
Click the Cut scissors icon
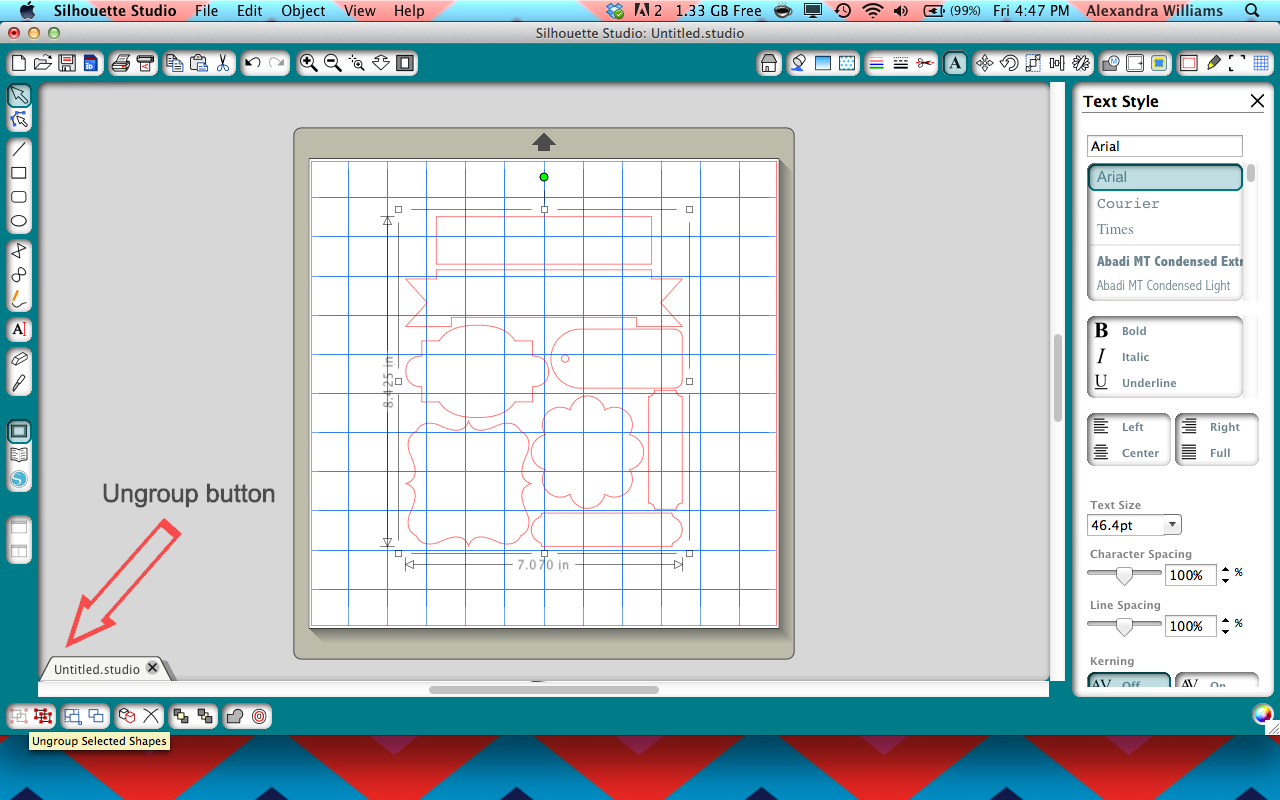point(223,63)
